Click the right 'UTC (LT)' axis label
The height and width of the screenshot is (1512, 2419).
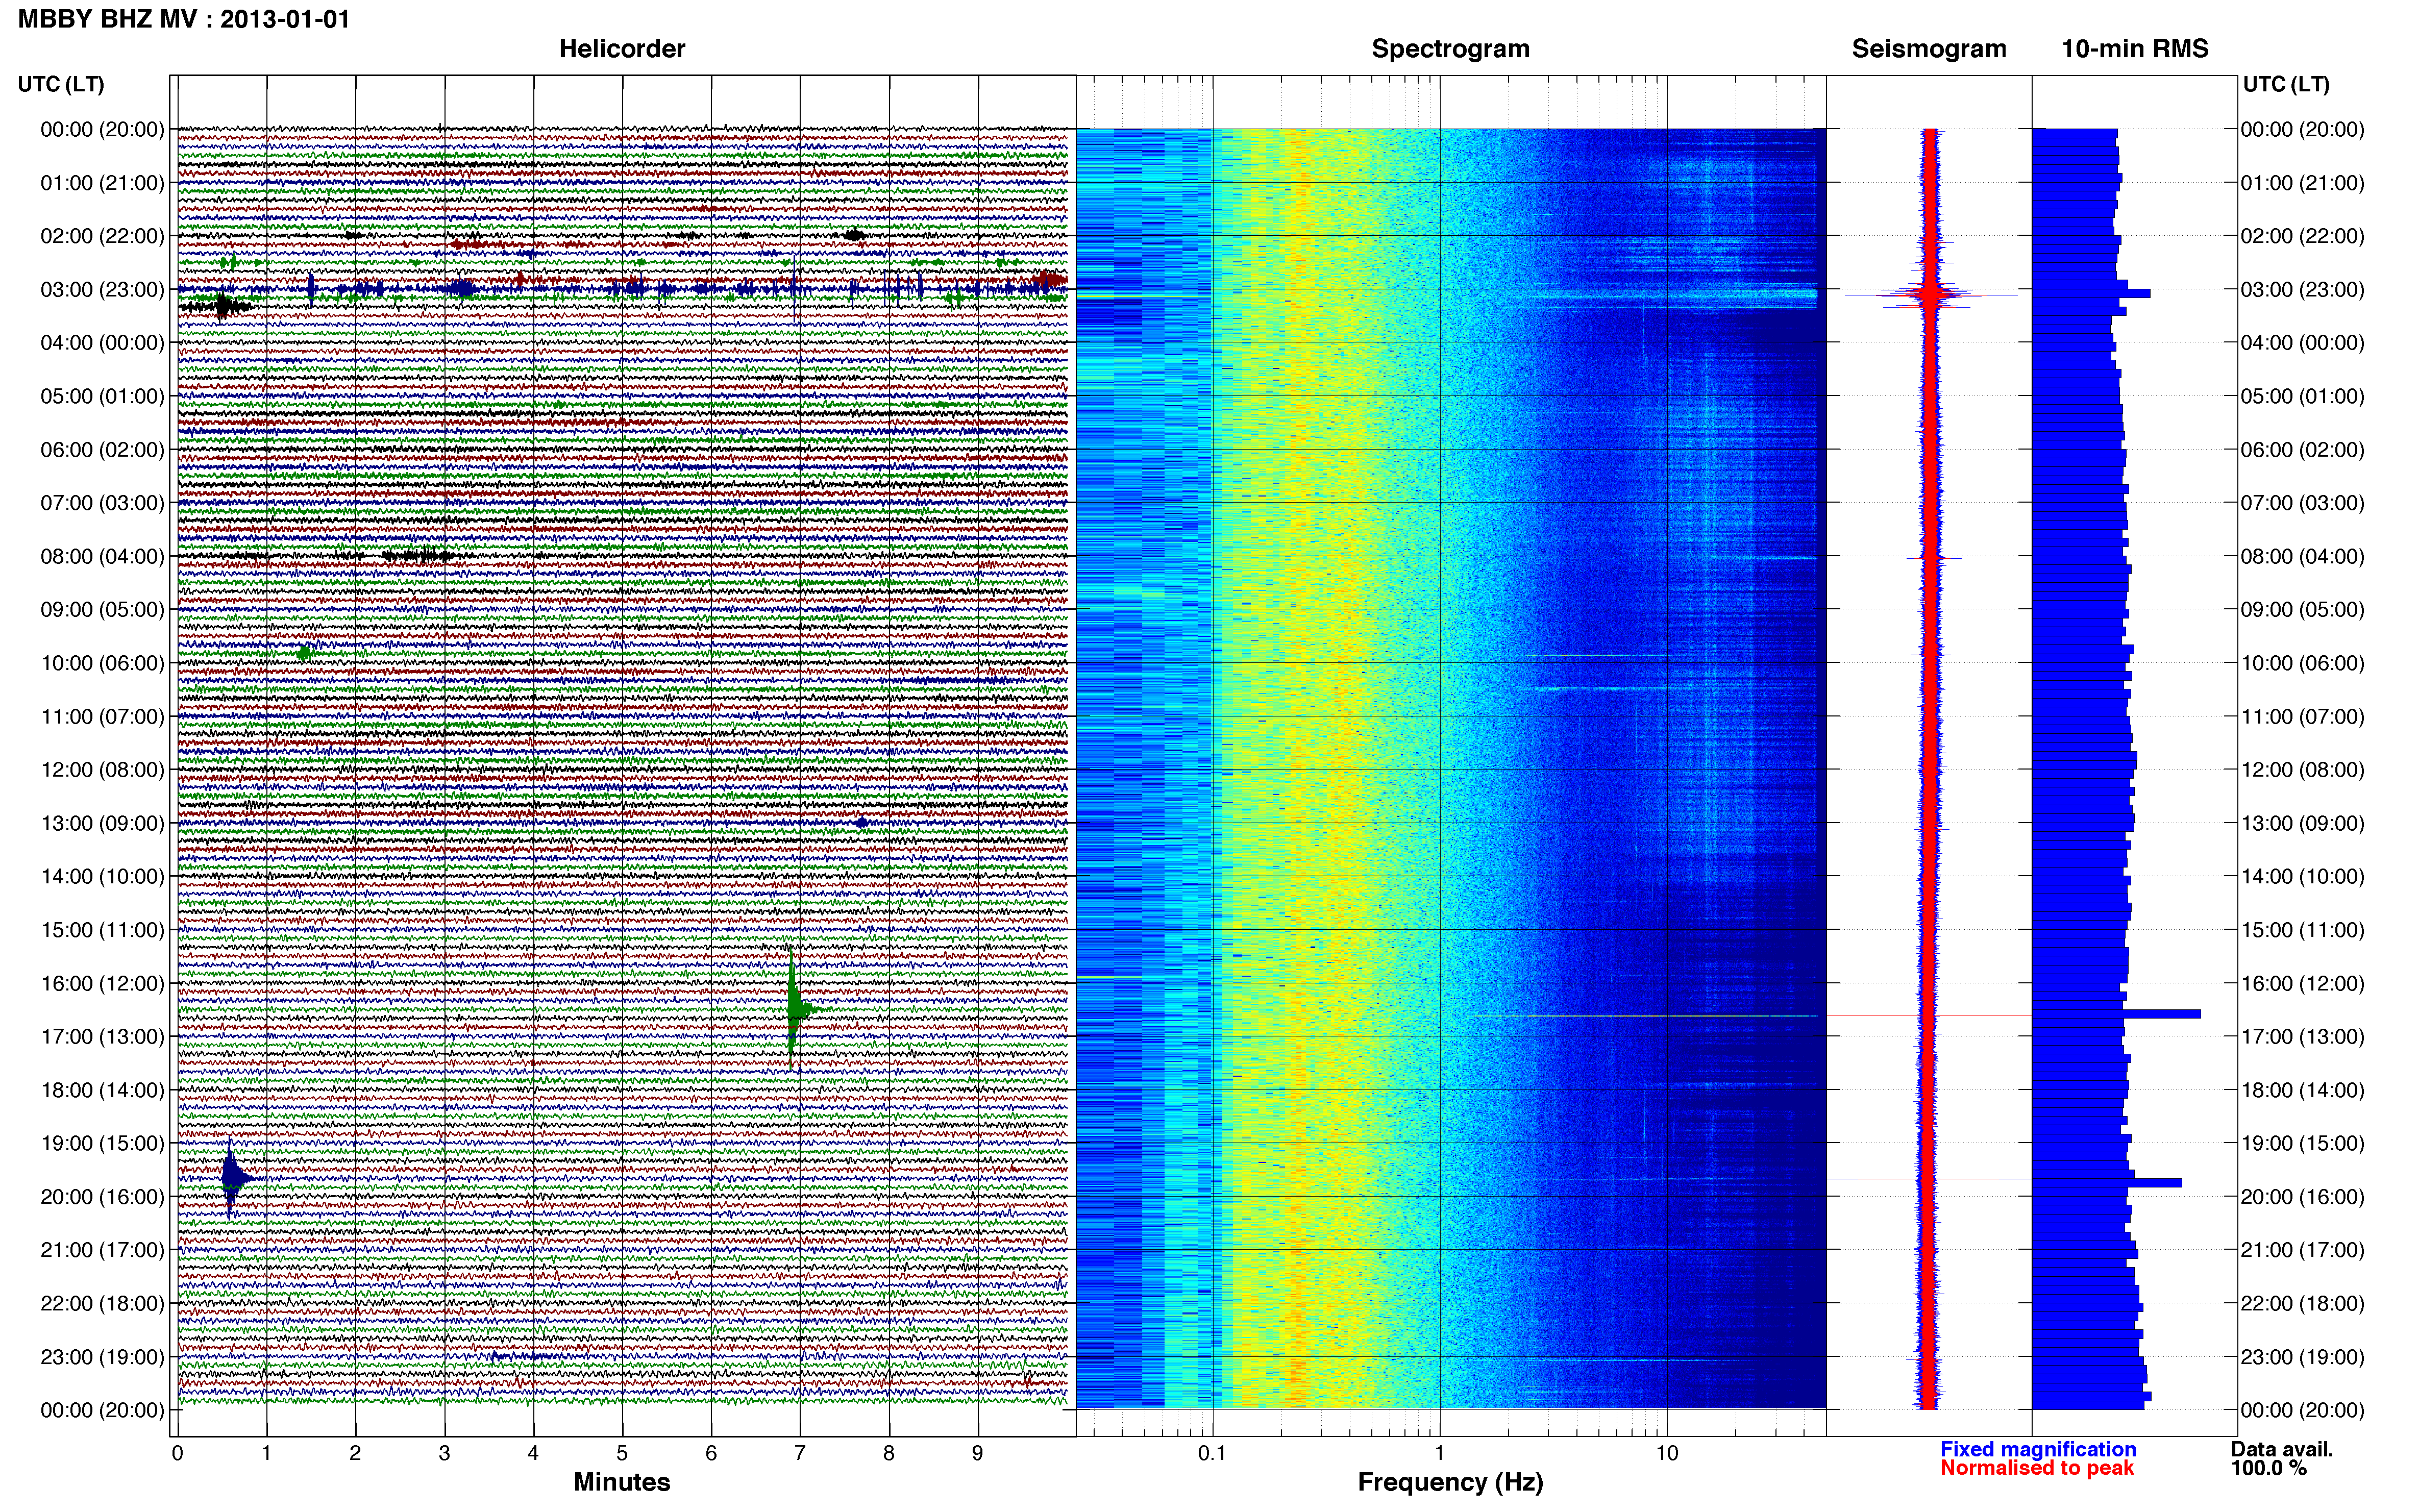point(2286,84)
